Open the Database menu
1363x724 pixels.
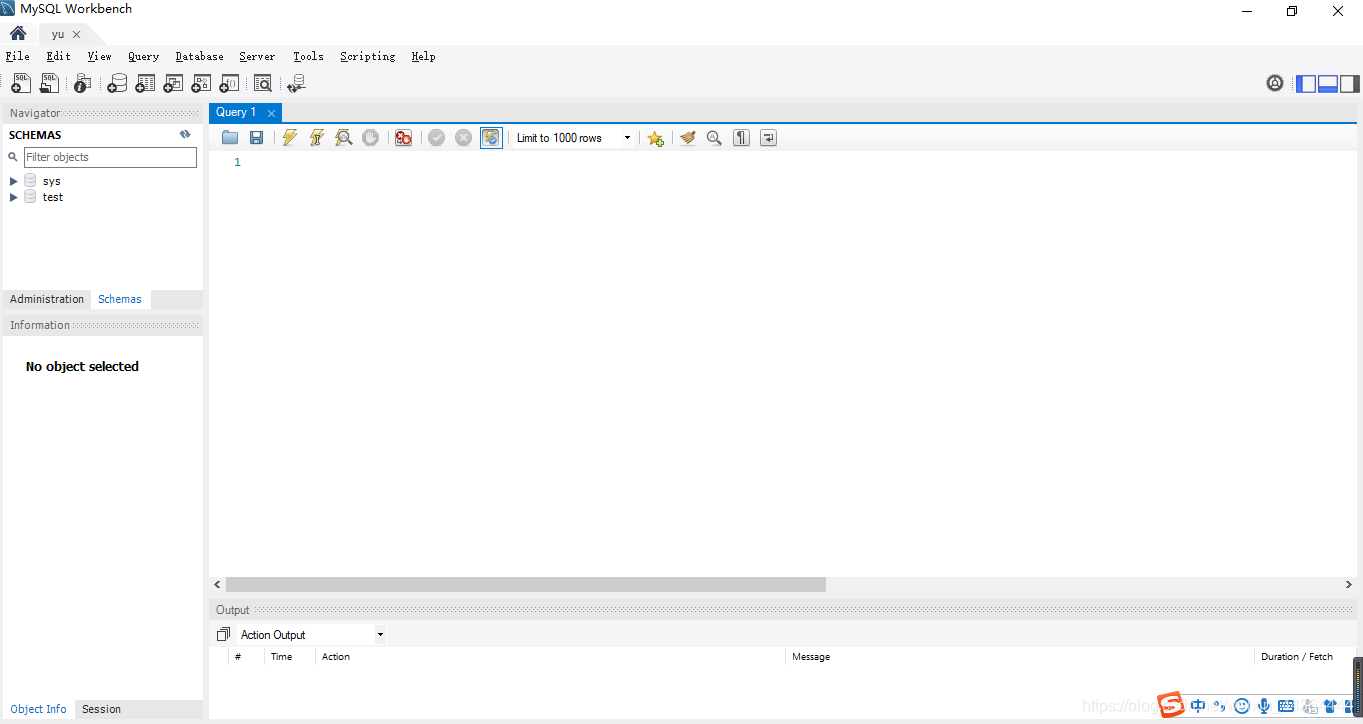(x=199, y=56)
